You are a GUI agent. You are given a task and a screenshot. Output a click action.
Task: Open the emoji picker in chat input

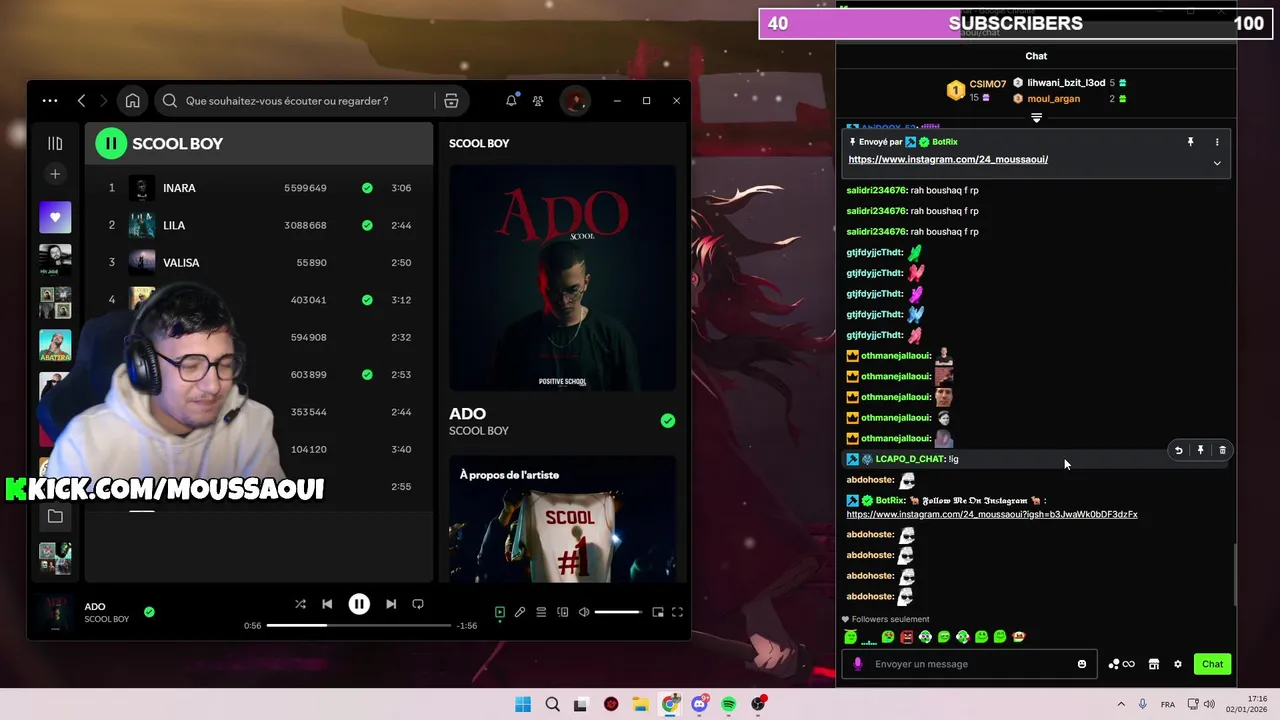[1082, 664]
